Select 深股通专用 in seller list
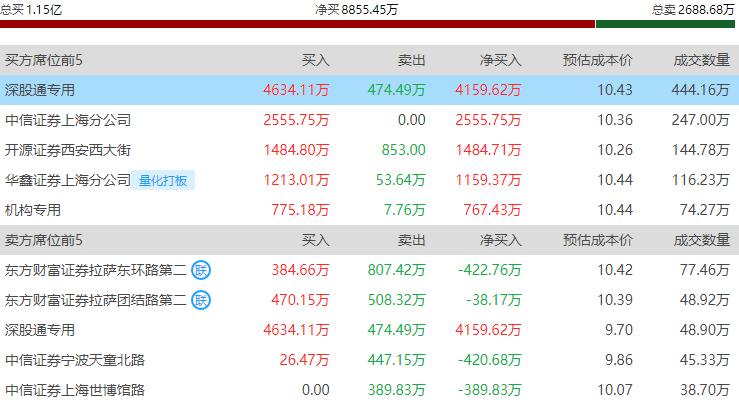The width and height of the screenshot is (739, 402). coord(40,330)
